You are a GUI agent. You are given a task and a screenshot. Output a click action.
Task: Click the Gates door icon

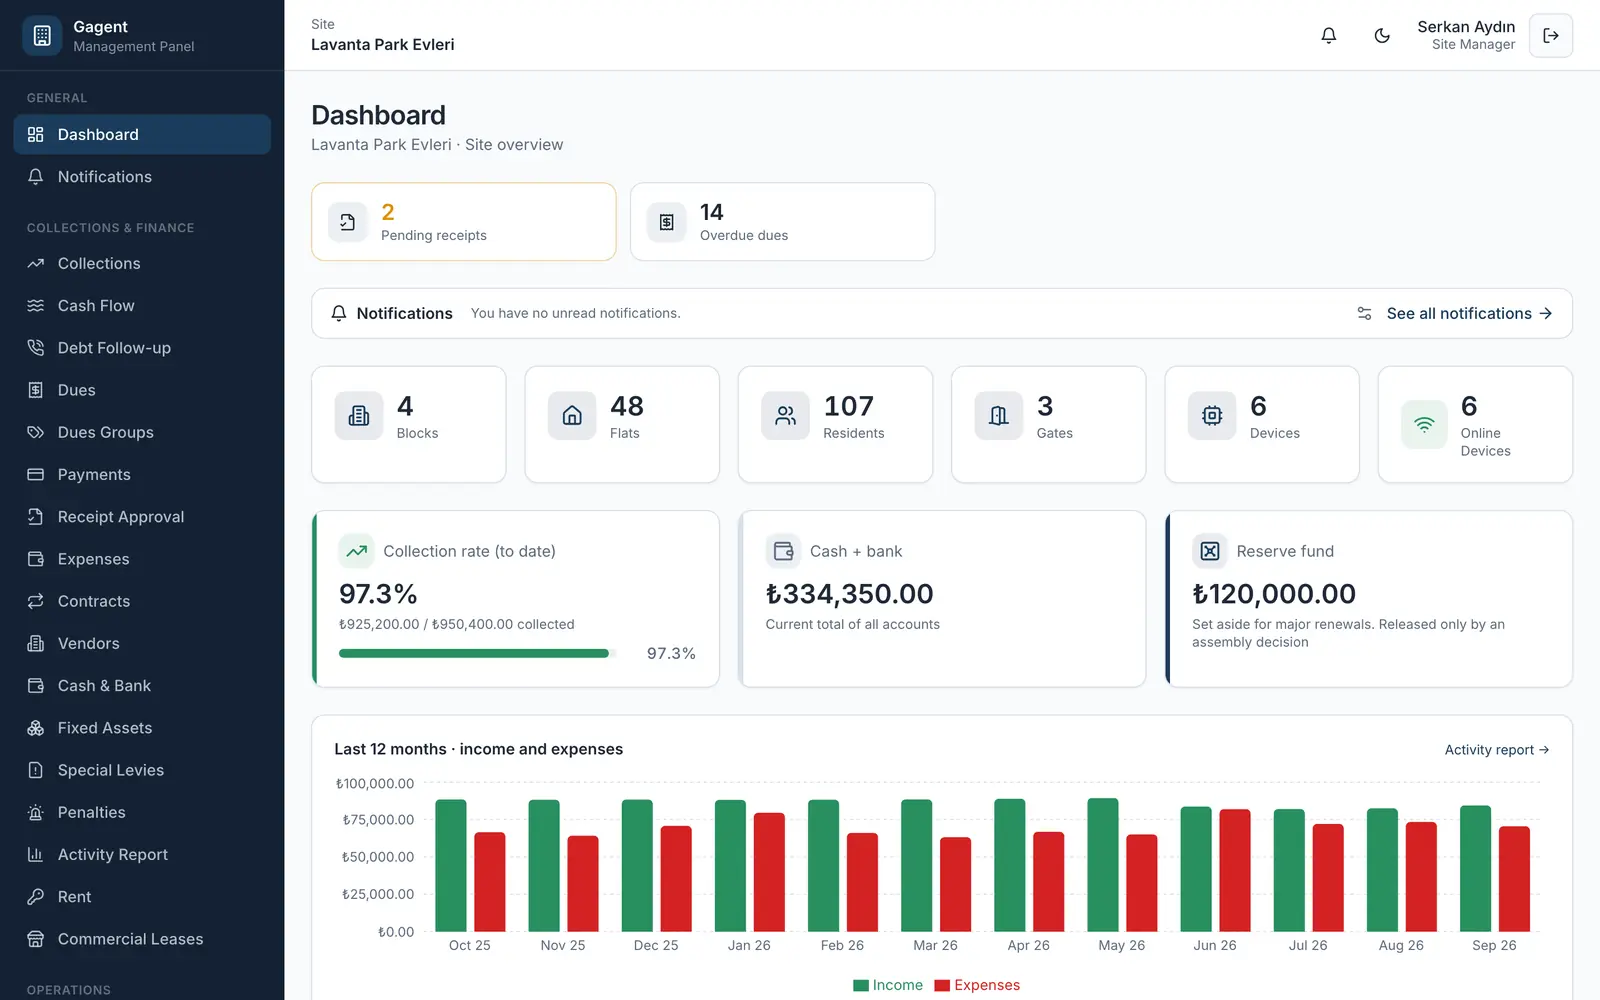pos(999,415)
